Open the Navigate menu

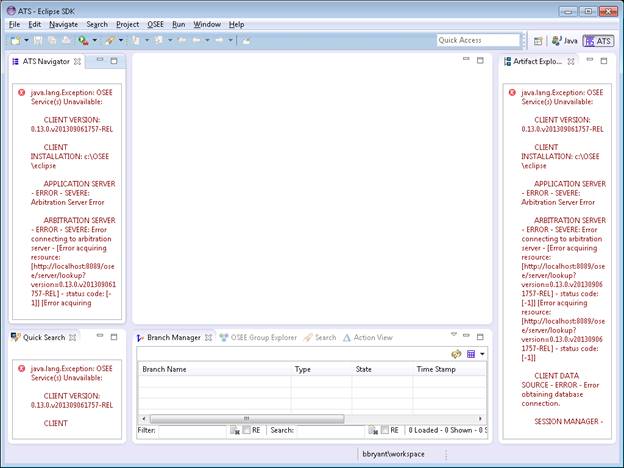[64, 24]
